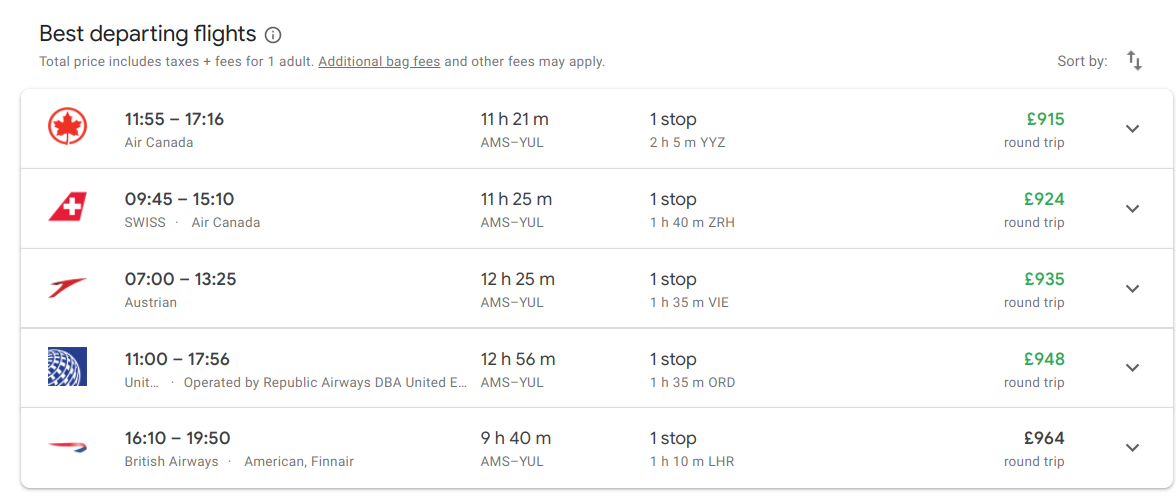Click the £948 round trip price

(1044, 360)
